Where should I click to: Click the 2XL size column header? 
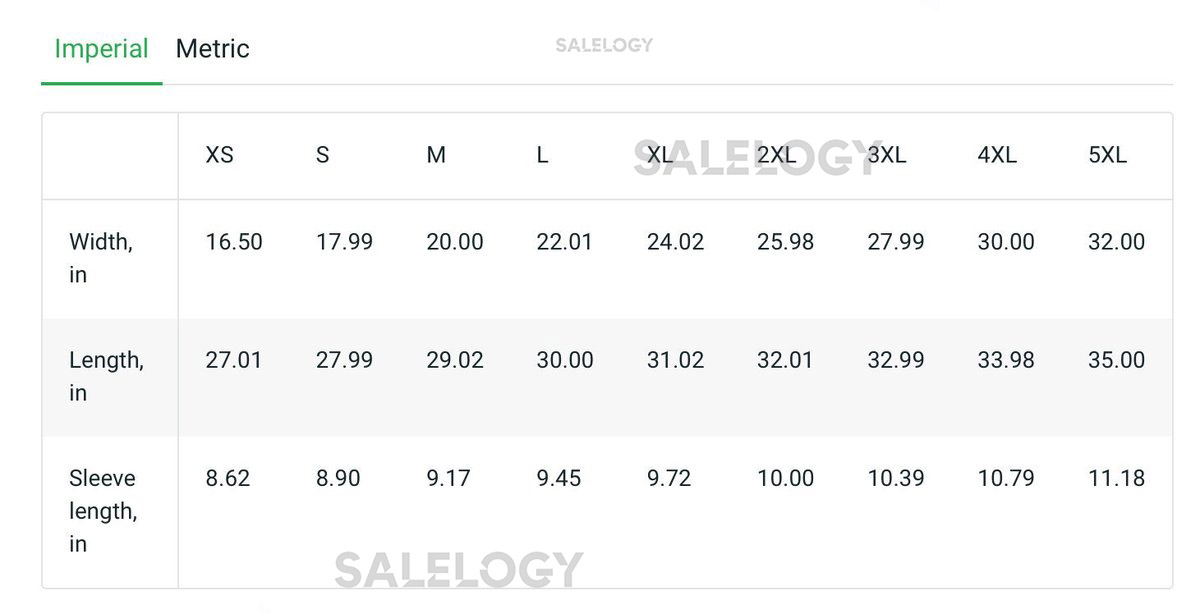tap(777, 155)
